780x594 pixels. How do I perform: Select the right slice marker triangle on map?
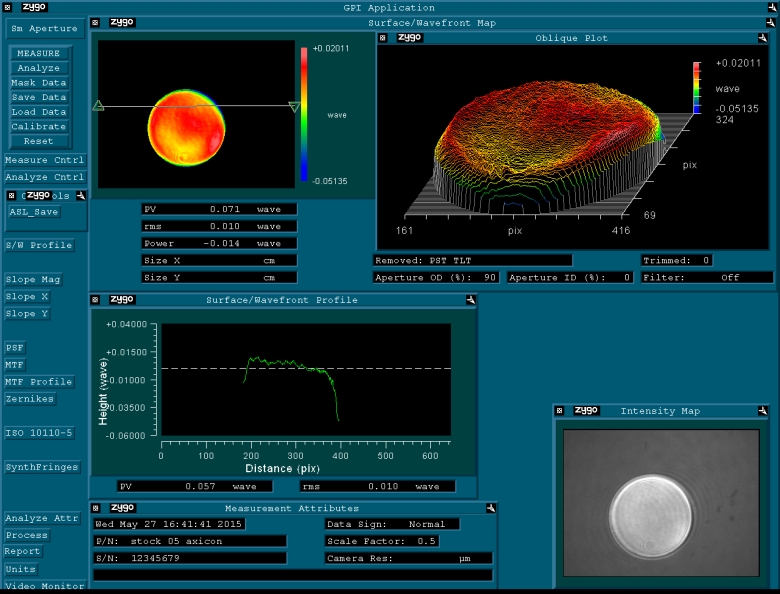294,107
